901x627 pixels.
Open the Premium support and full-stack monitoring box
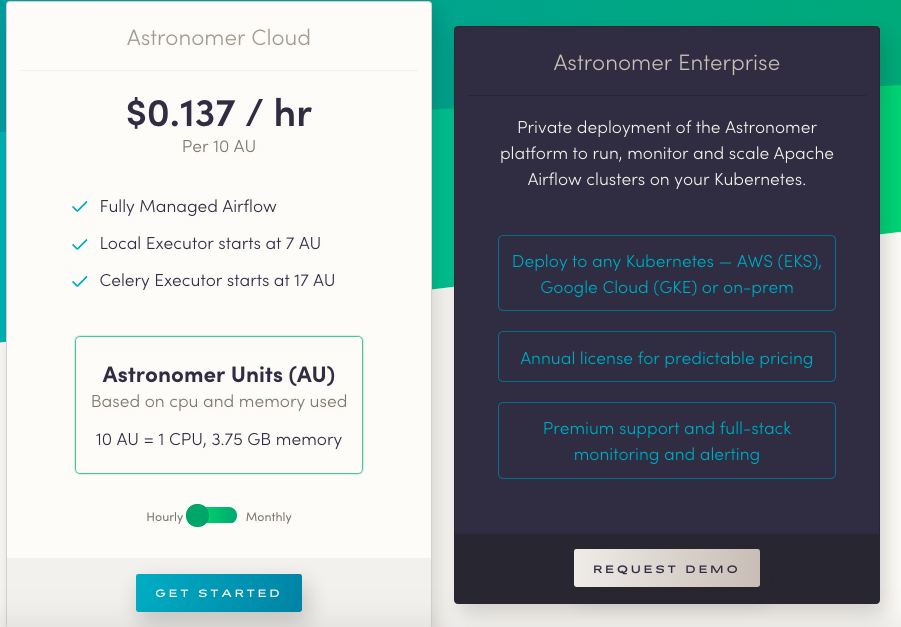pos(667,440)
